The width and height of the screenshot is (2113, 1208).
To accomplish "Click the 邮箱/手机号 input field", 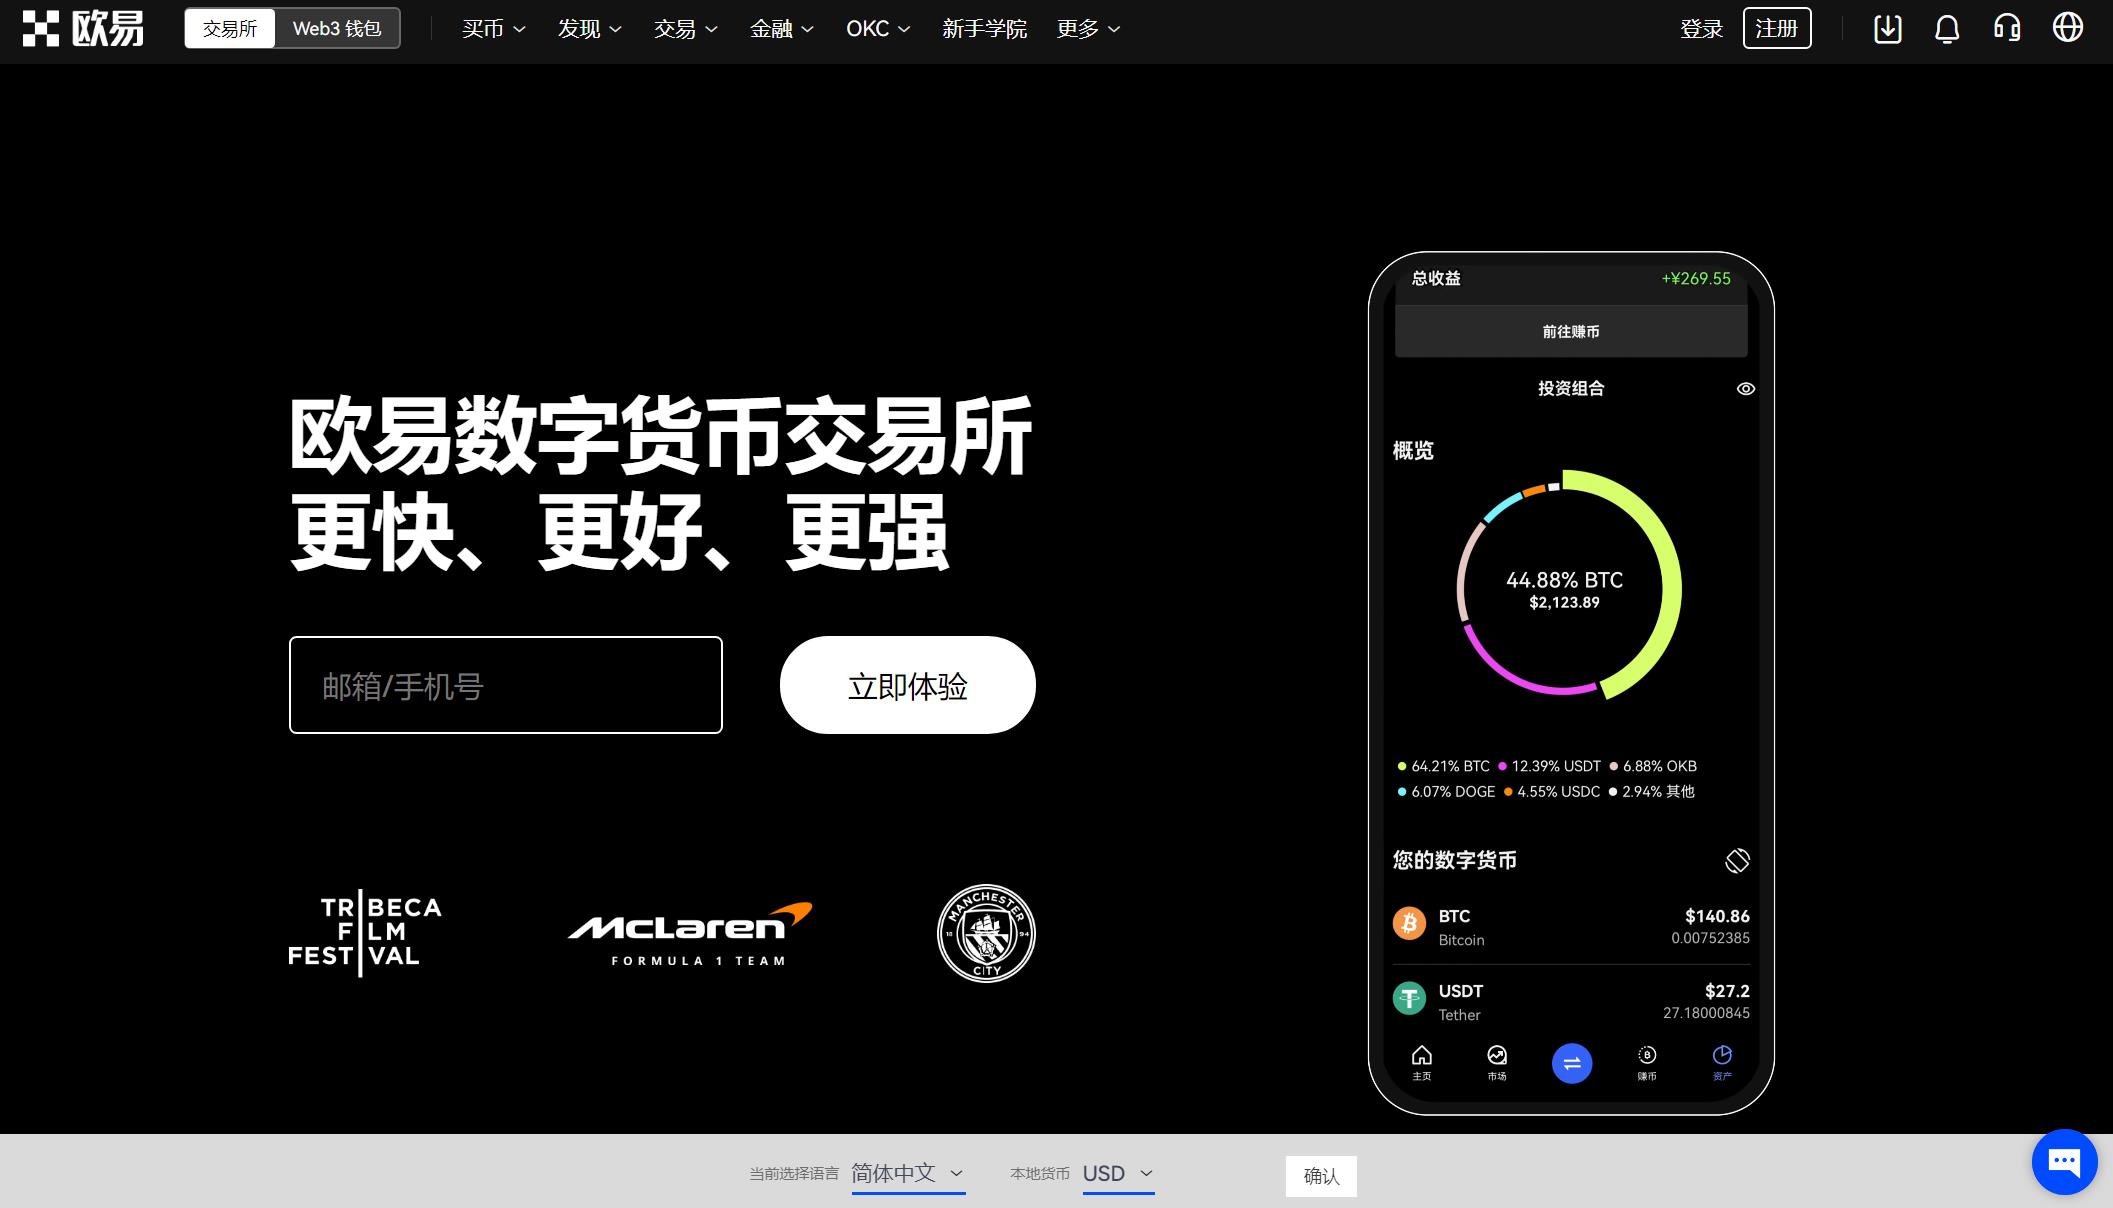I will (505, 684).
